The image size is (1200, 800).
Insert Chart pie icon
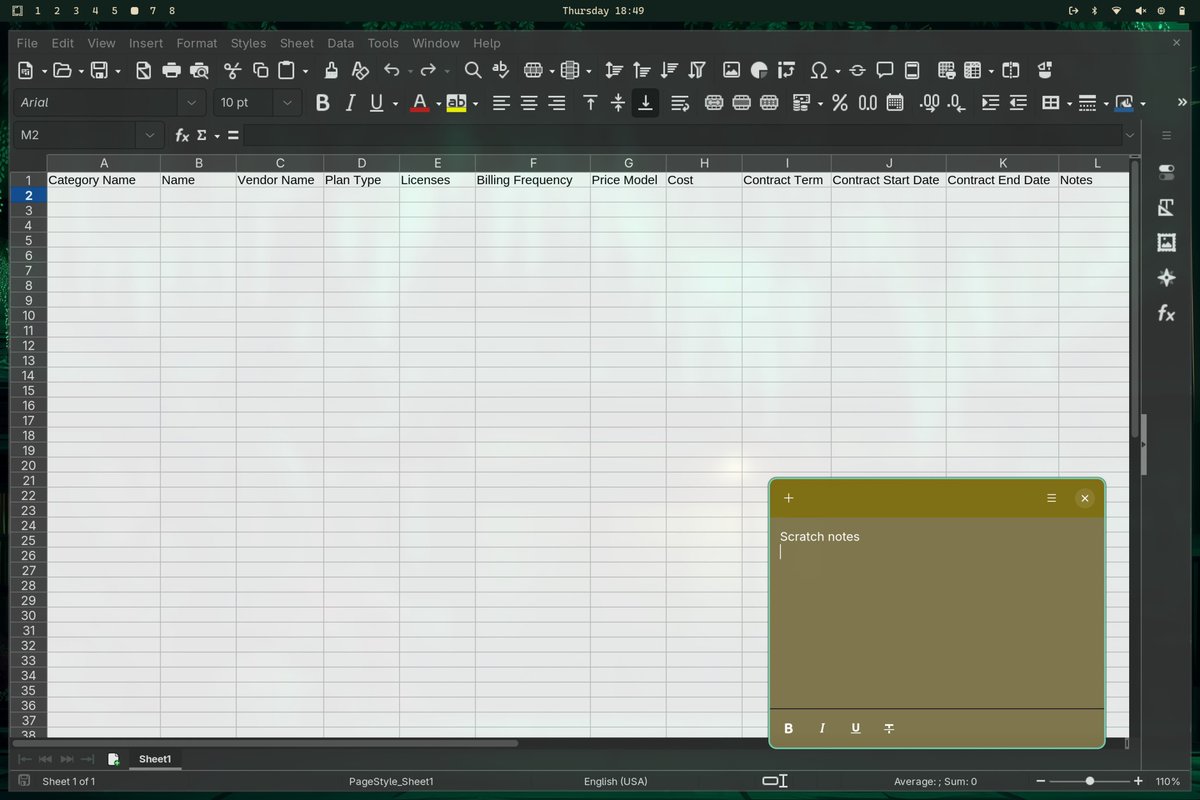click(759, 70)
